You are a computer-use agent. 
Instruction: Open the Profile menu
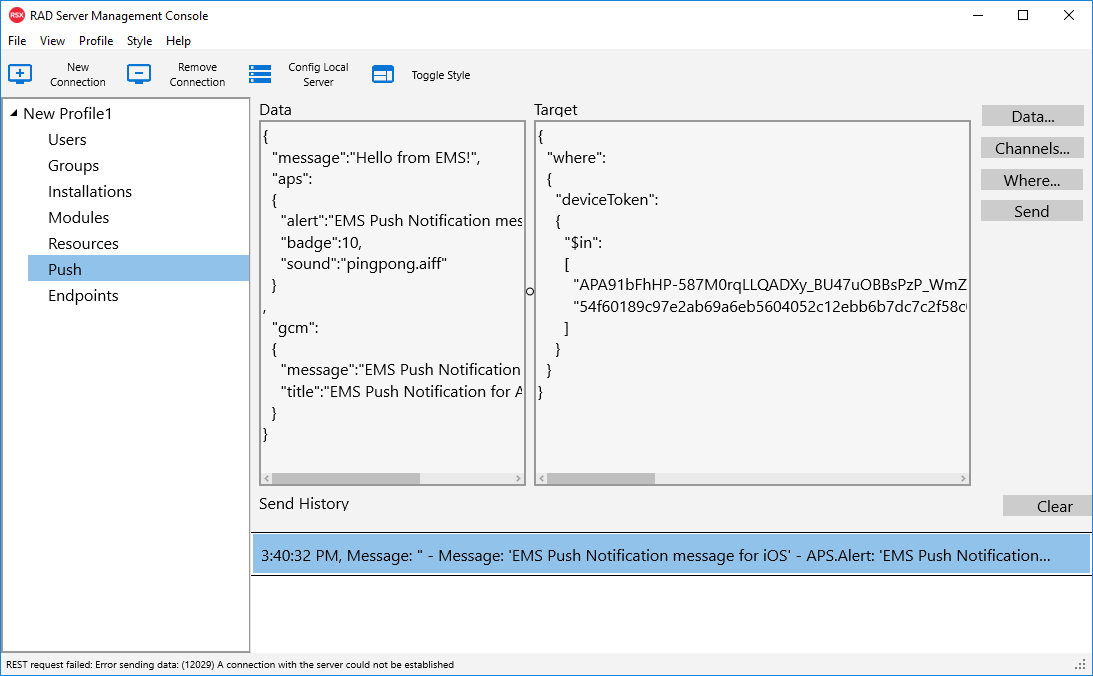coord(95,41)
